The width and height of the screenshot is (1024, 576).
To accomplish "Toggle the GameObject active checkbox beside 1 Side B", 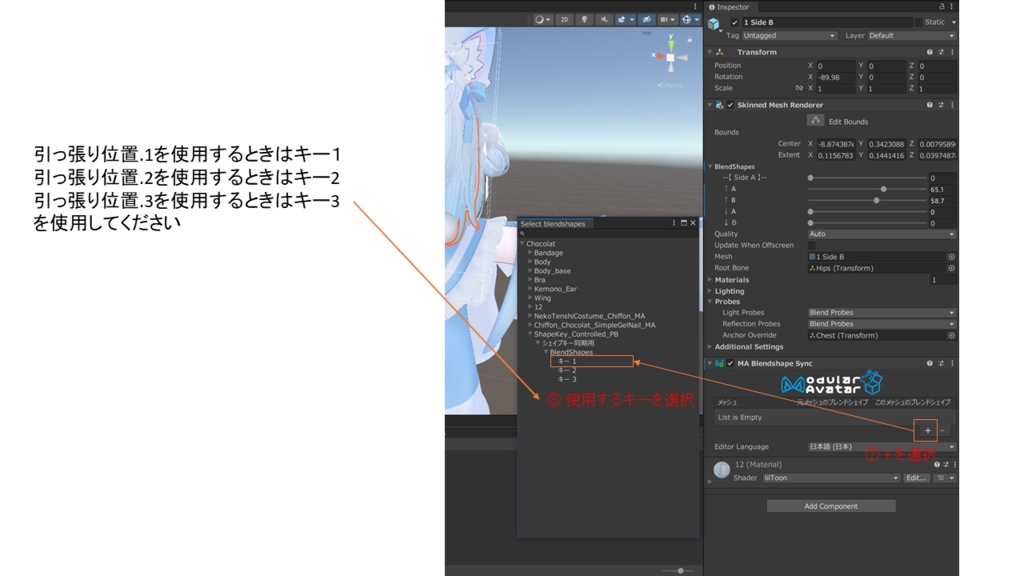I will pyautogui.click(x=735, y=22).
